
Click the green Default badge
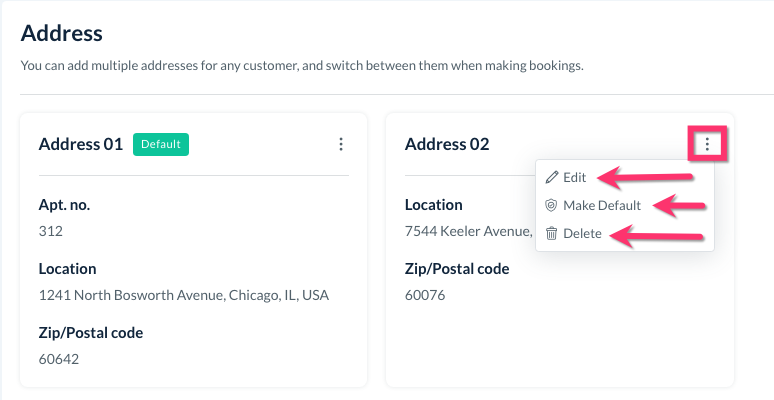(x=160, y=144)
